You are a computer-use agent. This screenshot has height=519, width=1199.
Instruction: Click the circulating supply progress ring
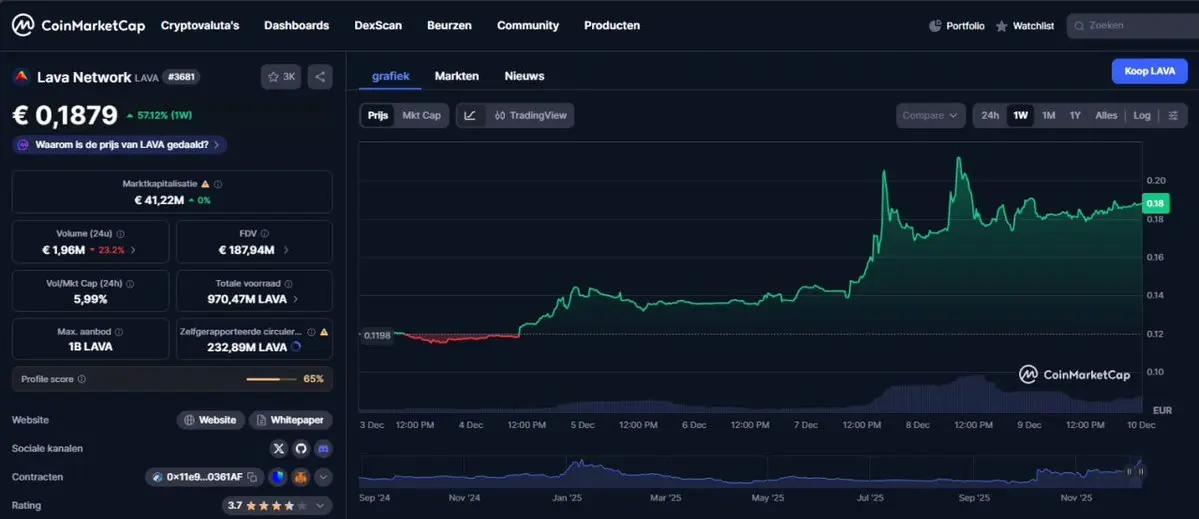coord(296,347)
